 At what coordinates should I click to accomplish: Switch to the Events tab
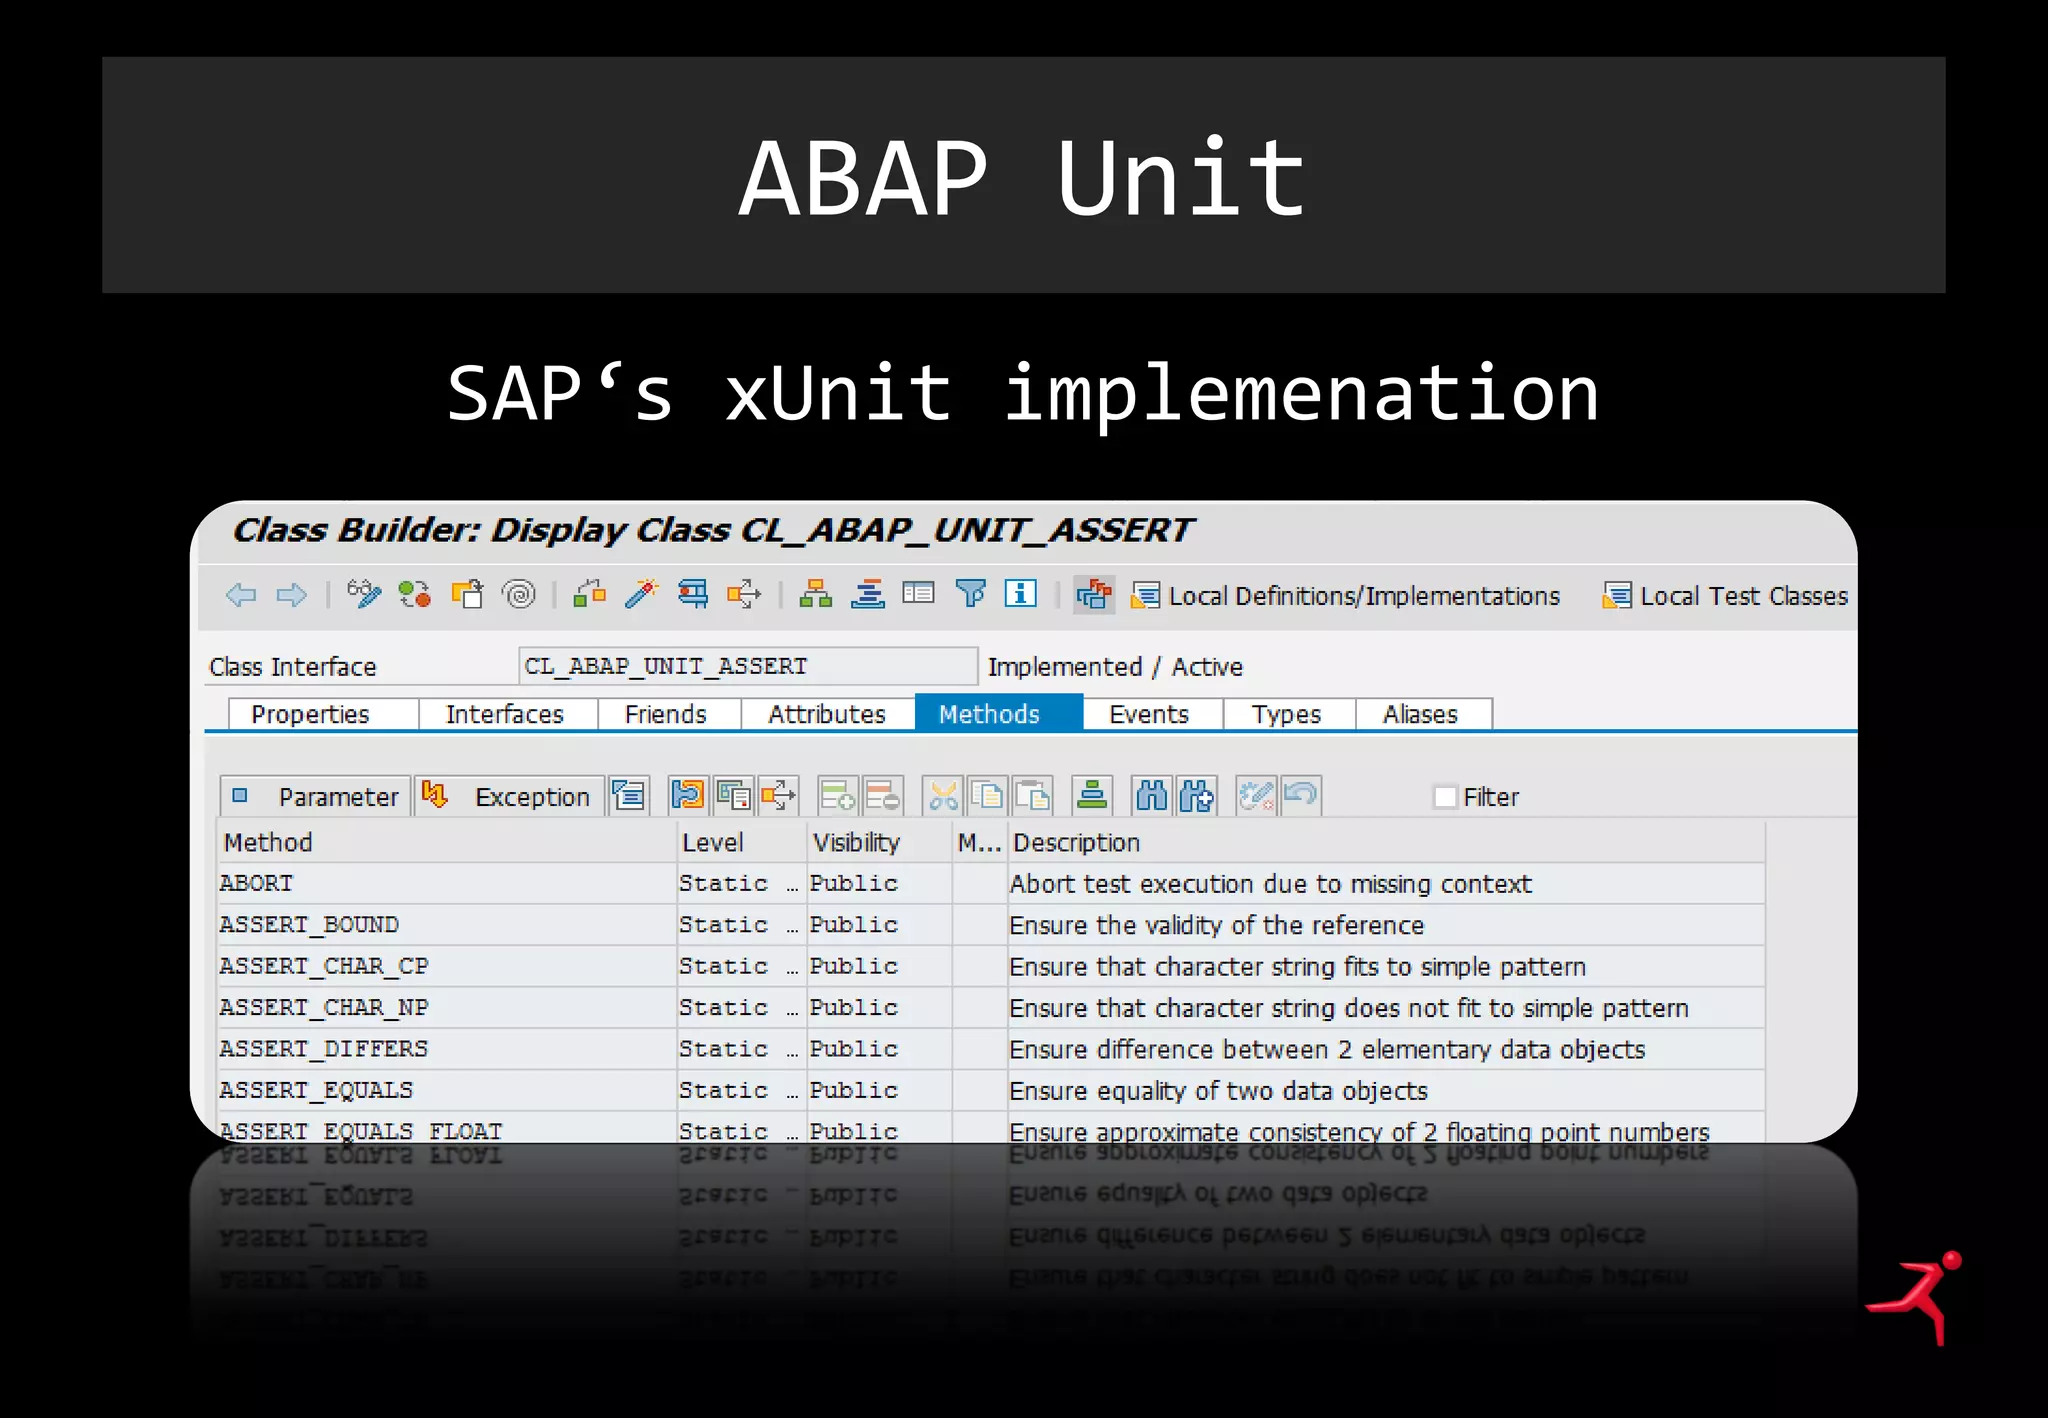[1153, 714]
